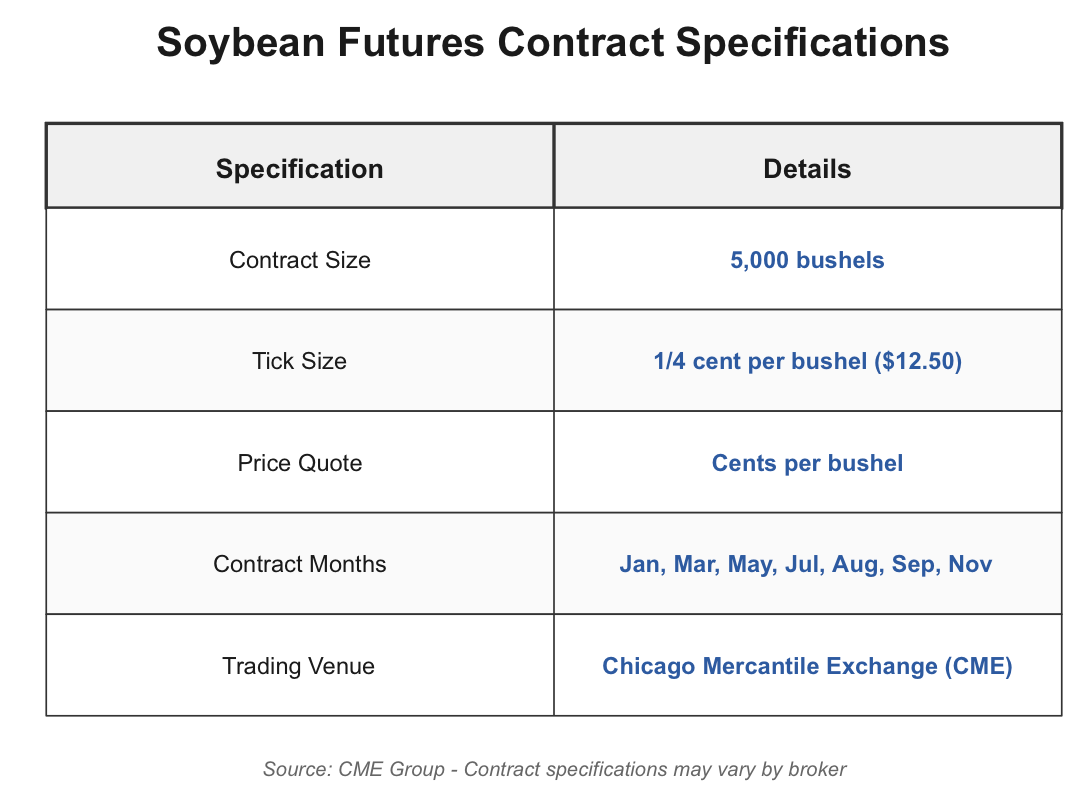Select Jul in the contract months list
Image resolution: width=1075 pixels, height=792 pixels.
pos(804,564)
